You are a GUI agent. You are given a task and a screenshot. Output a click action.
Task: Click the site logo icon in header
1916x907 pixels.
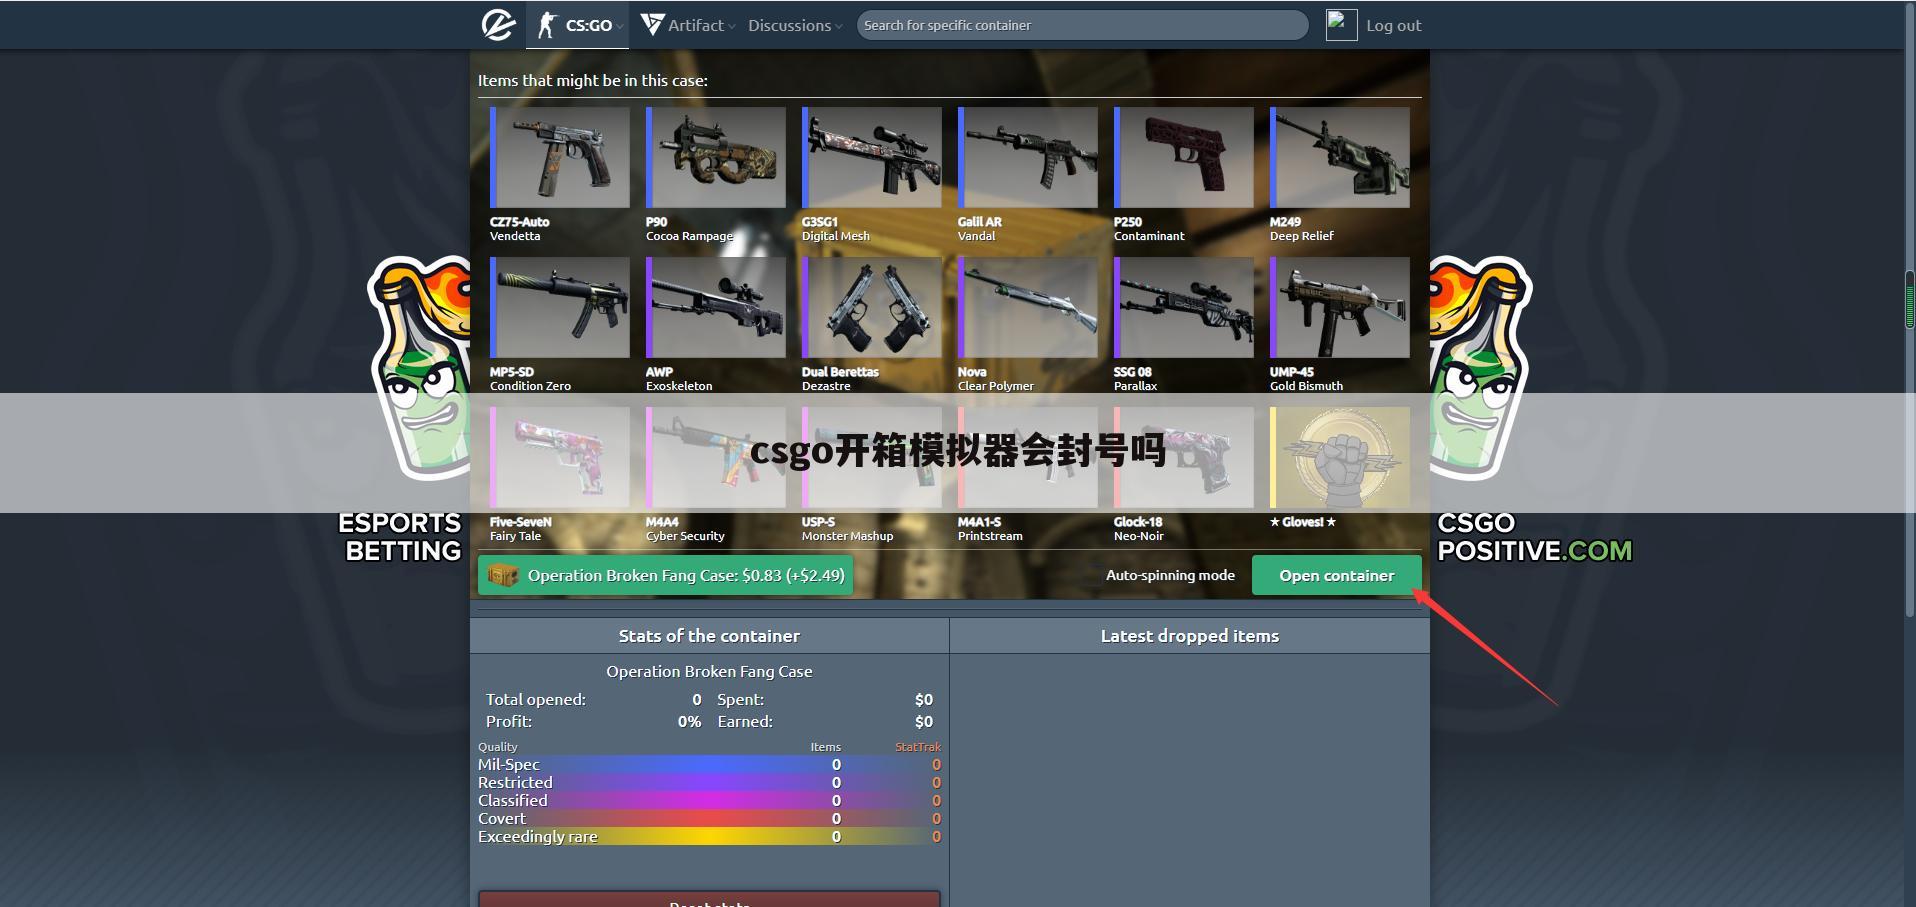pos(498,25)
